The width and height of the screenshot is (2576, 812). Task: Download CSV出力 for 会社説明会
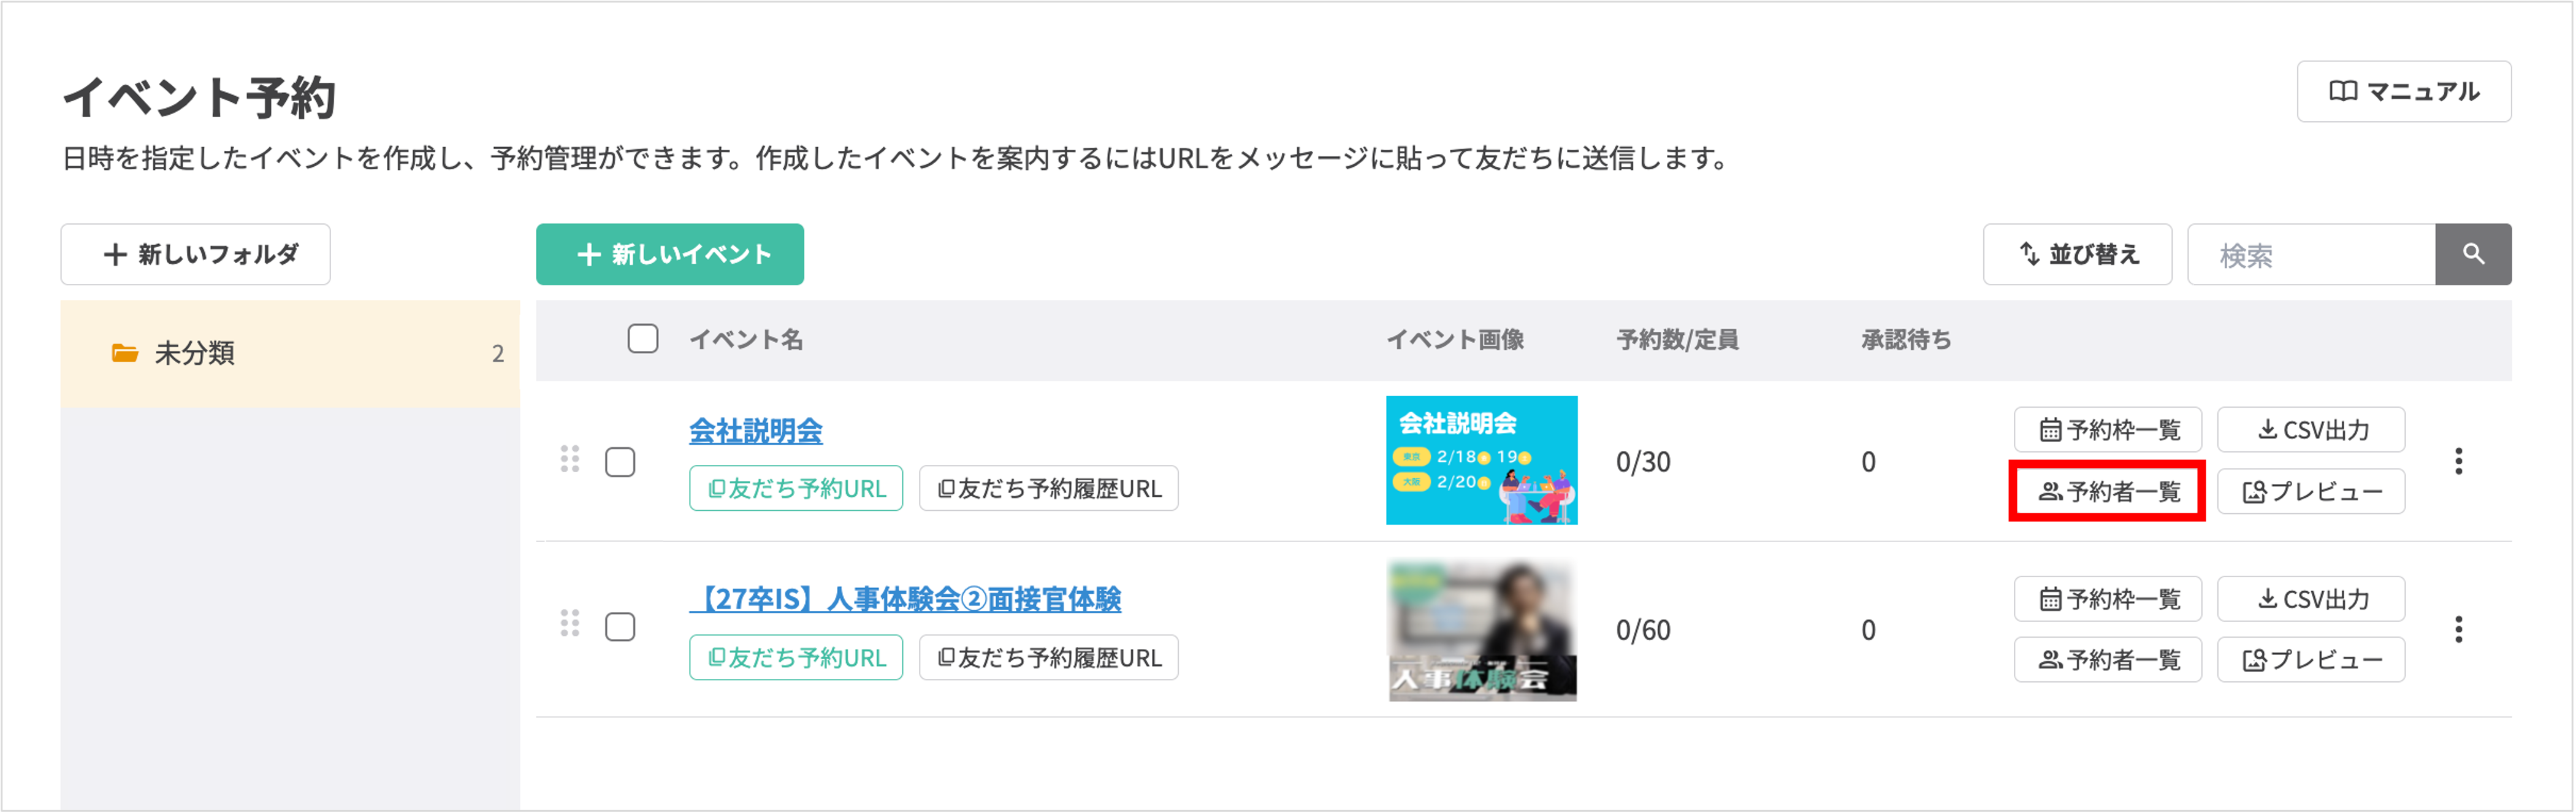click(2311, 430)
